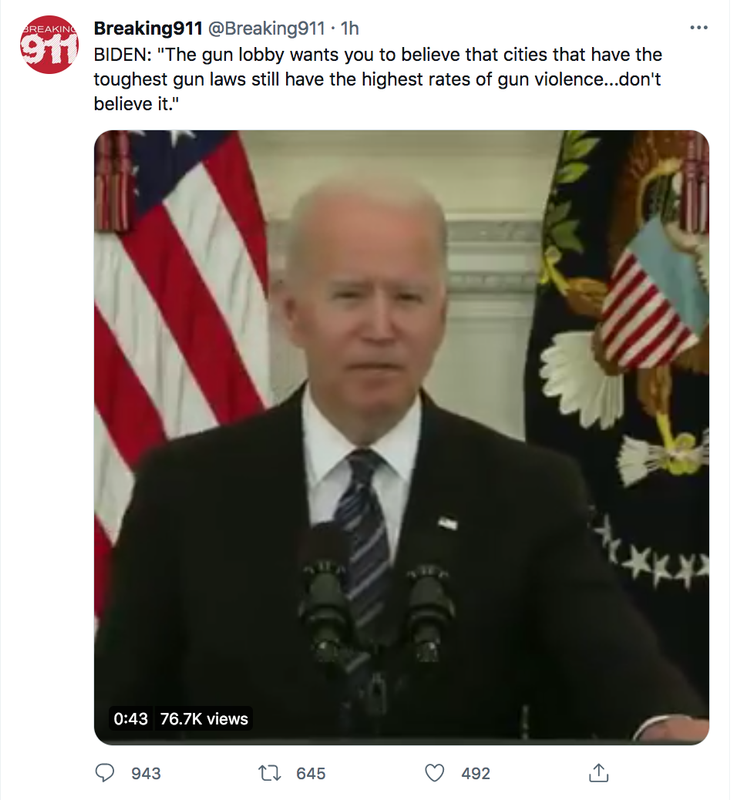Click the 0:43 video duration badge
734x800 pixels.
coord(131,719)
